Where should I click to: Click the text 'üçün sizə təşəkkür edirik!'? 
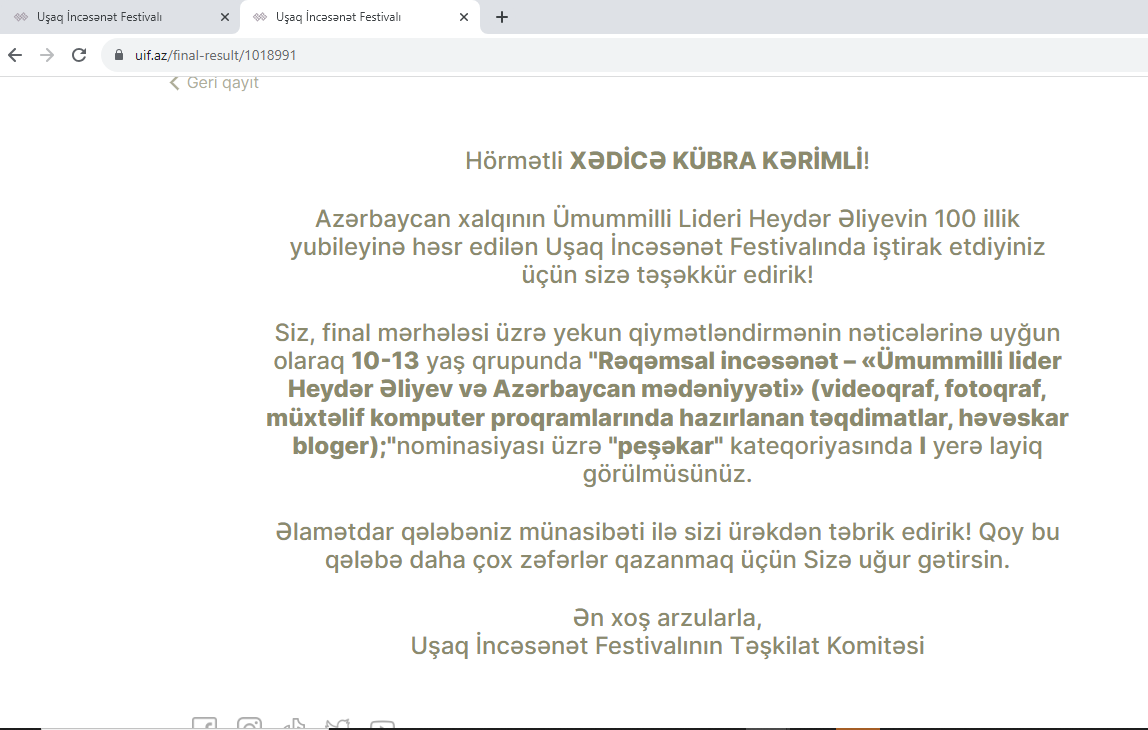pyautogui.click(x=667, y=275)
